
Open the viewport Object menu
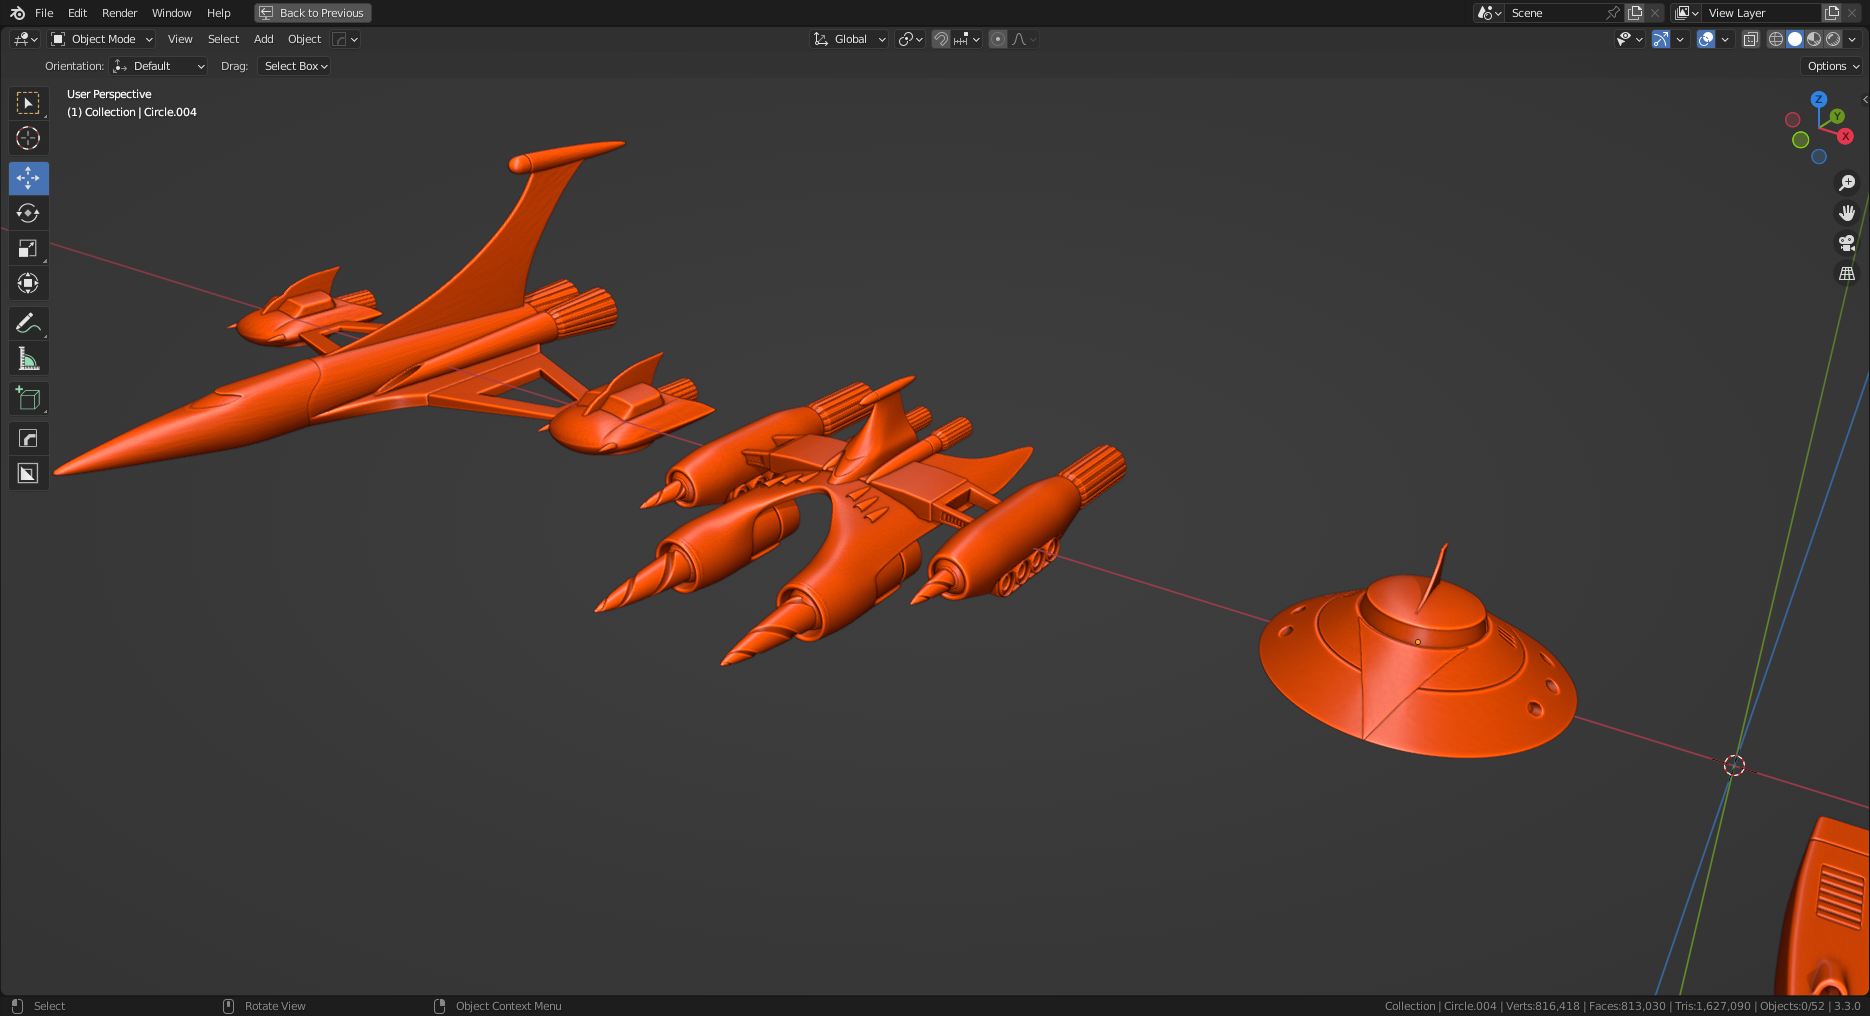304,39
